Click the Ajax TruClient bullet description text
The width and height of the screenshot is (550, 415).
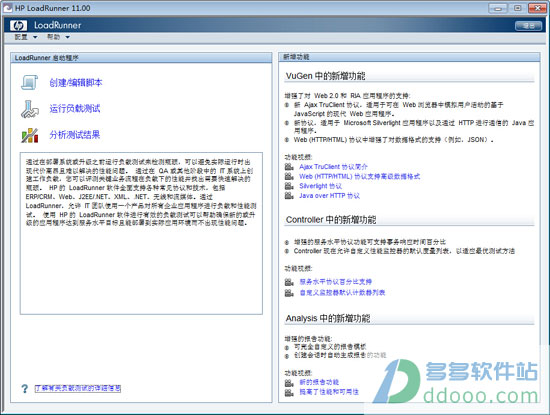(398, 109)
